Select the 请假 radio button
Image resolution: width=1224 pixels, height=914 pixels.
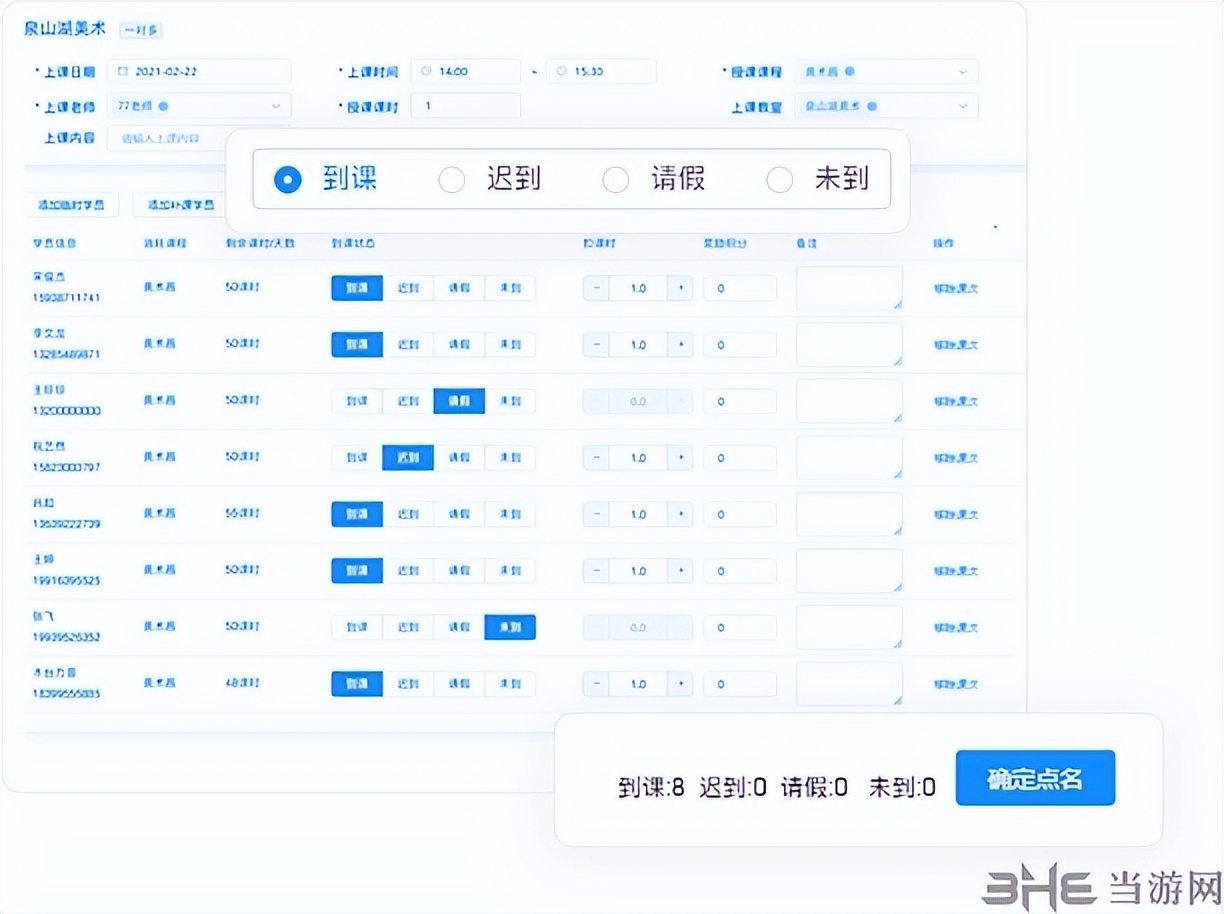(616, 179)
